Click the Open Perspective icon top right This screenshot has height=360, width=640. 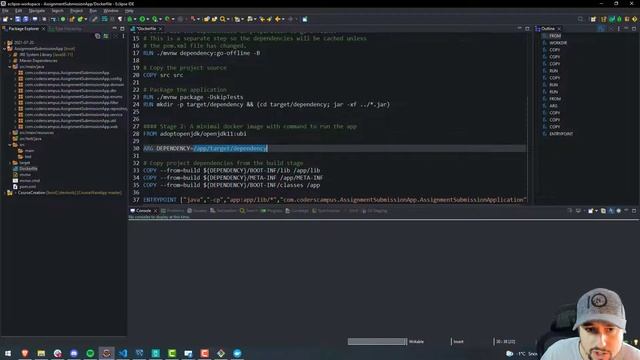click(593, 19)
